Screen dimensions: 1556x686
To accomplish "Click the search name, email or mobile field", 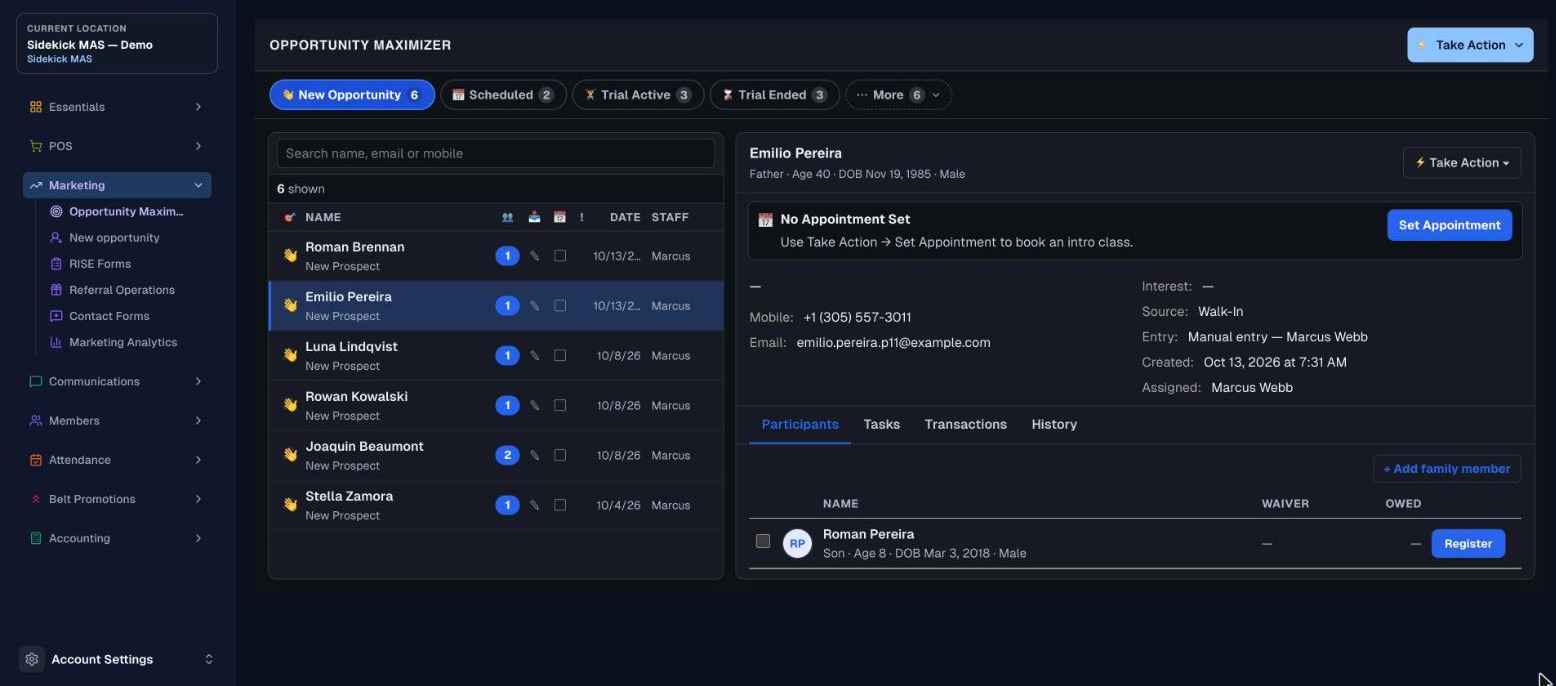I will pos(495,153).
